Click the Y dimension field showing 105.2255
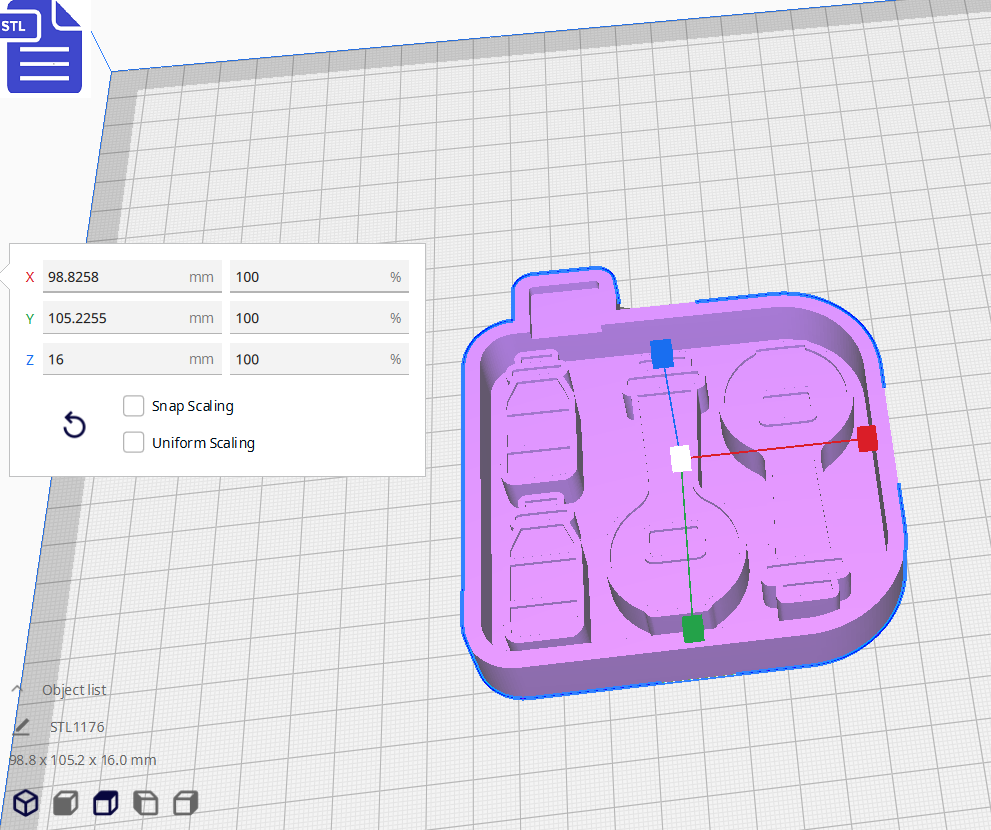The image size is (991, 830). pyautogui.click(x=131, y=317)
